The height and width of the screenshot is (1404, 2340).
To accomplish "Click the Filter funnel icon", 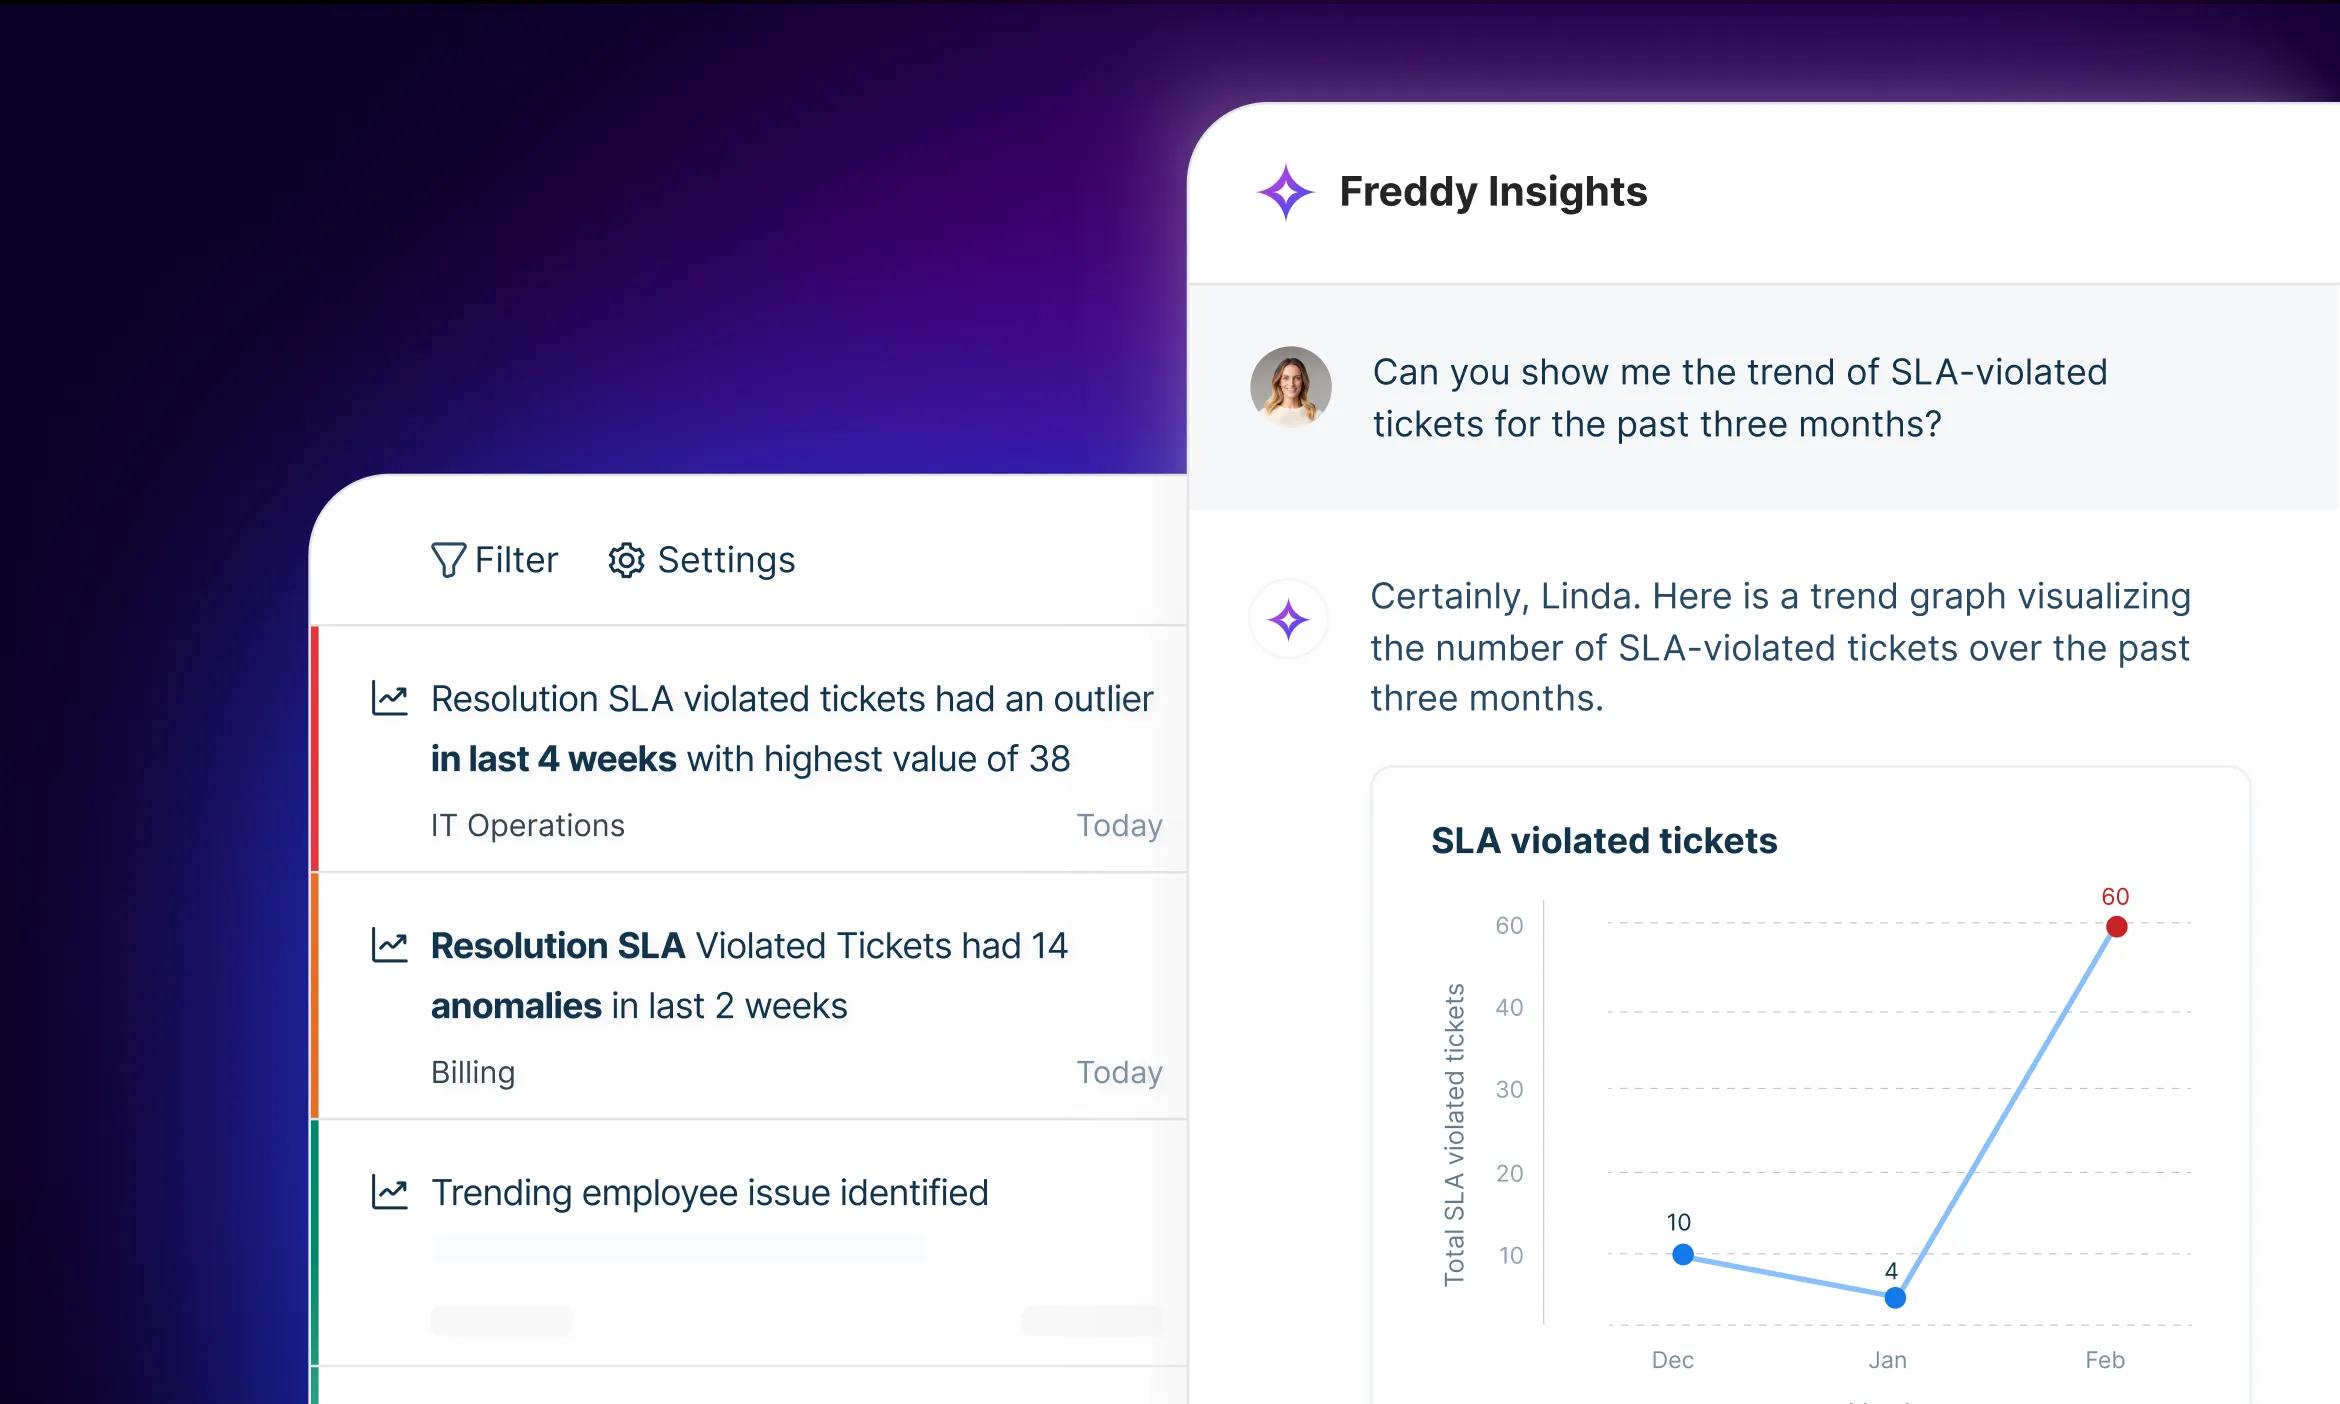I will click(447, 560).
